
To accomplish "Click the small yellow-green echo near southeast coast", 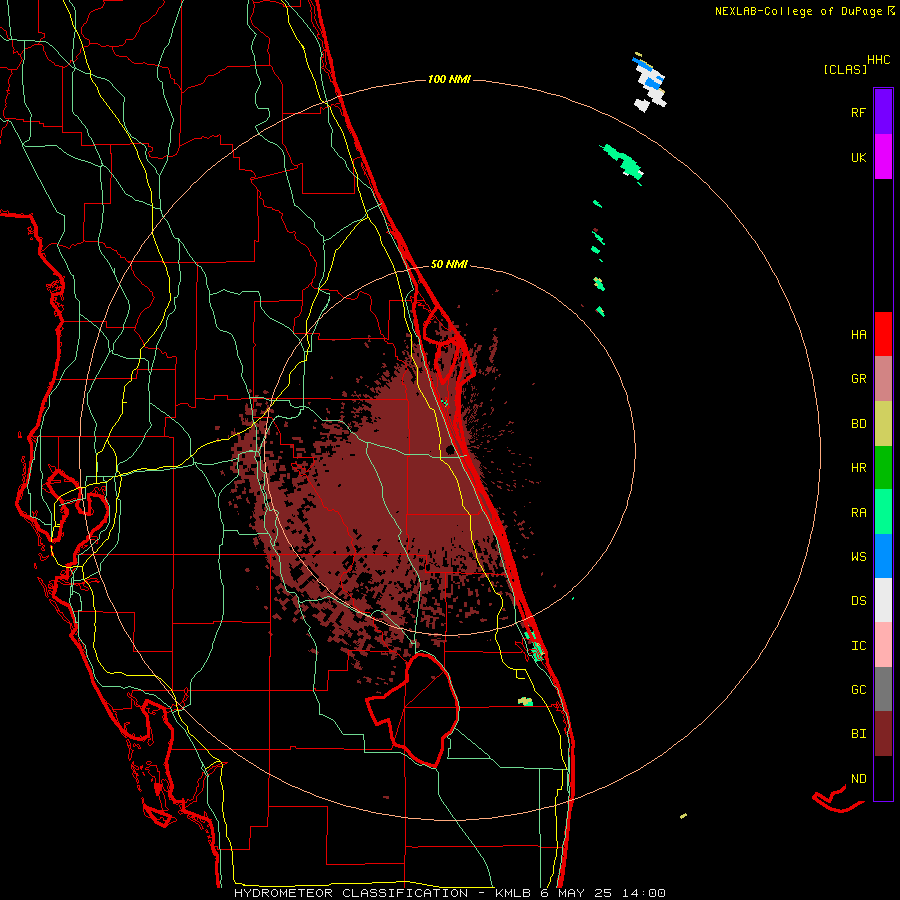I will (525, 701).
